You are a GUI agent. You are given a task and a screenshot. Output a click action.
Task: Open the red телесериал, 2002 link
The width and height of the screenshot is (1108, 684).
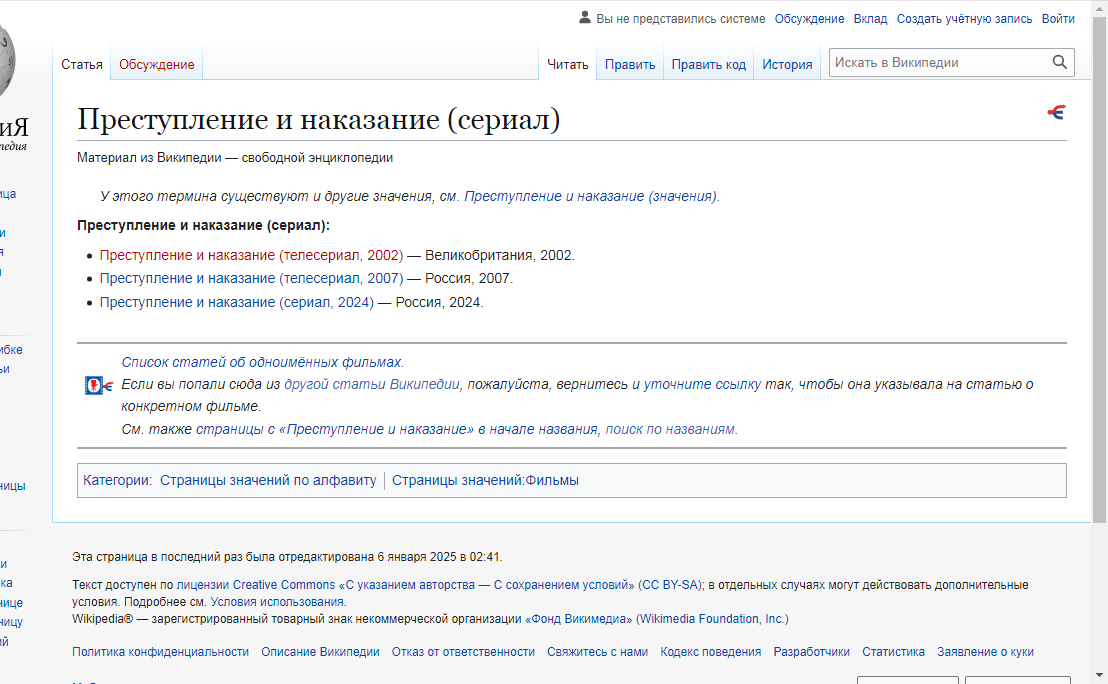[x=251, y=255]
